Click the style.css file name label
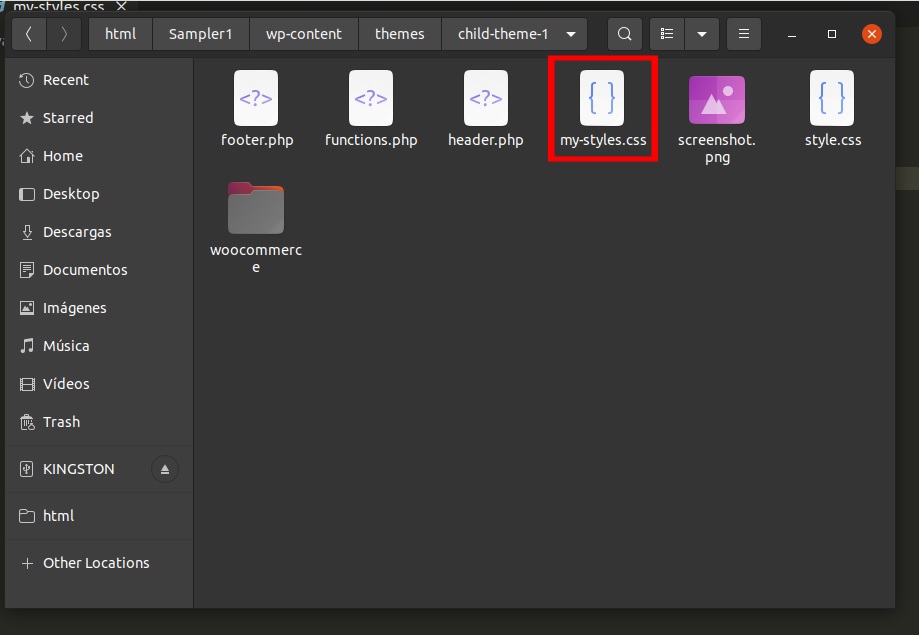919x635 pixels. pyautogui.click(x=833, y=140)
